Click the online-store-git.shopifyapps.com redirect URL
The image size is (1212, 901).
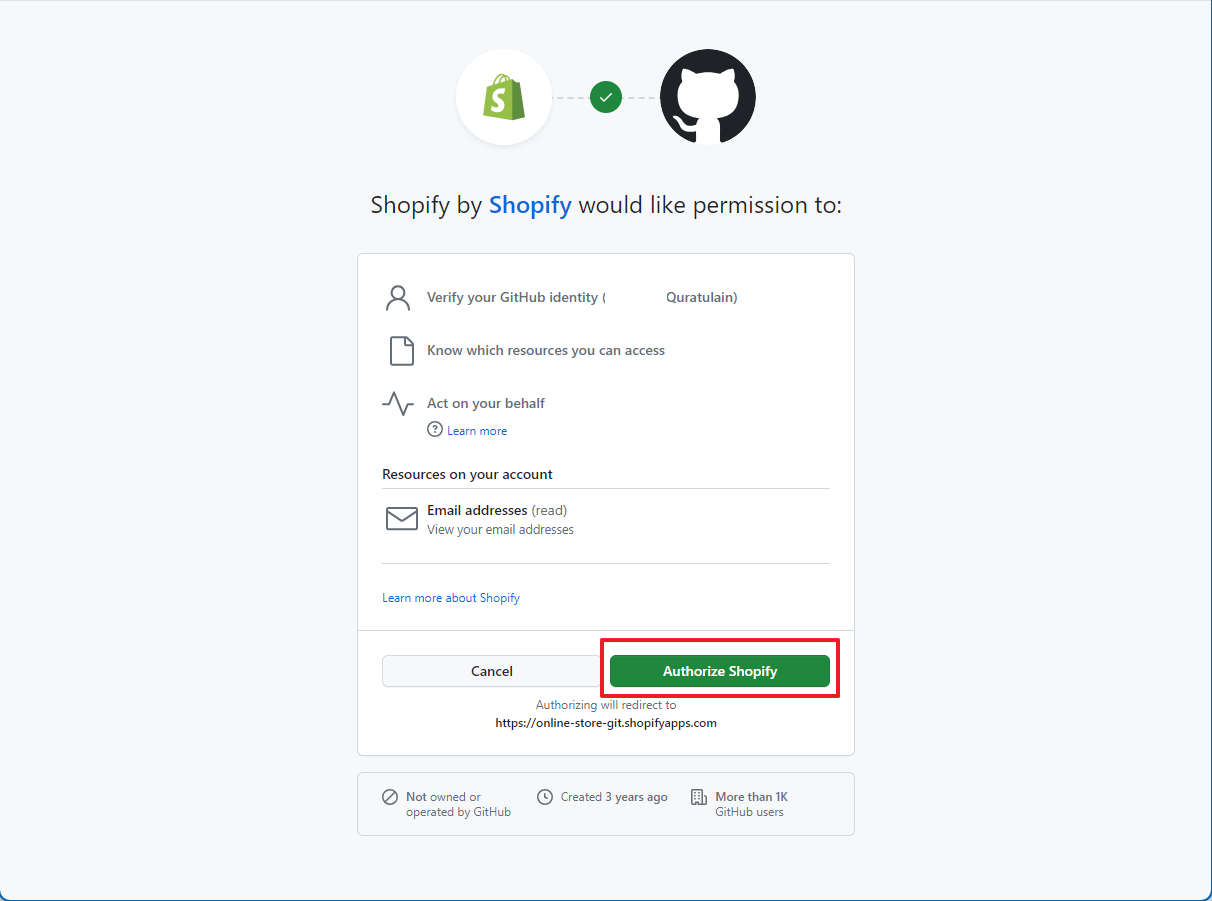[x=605, y=722]
